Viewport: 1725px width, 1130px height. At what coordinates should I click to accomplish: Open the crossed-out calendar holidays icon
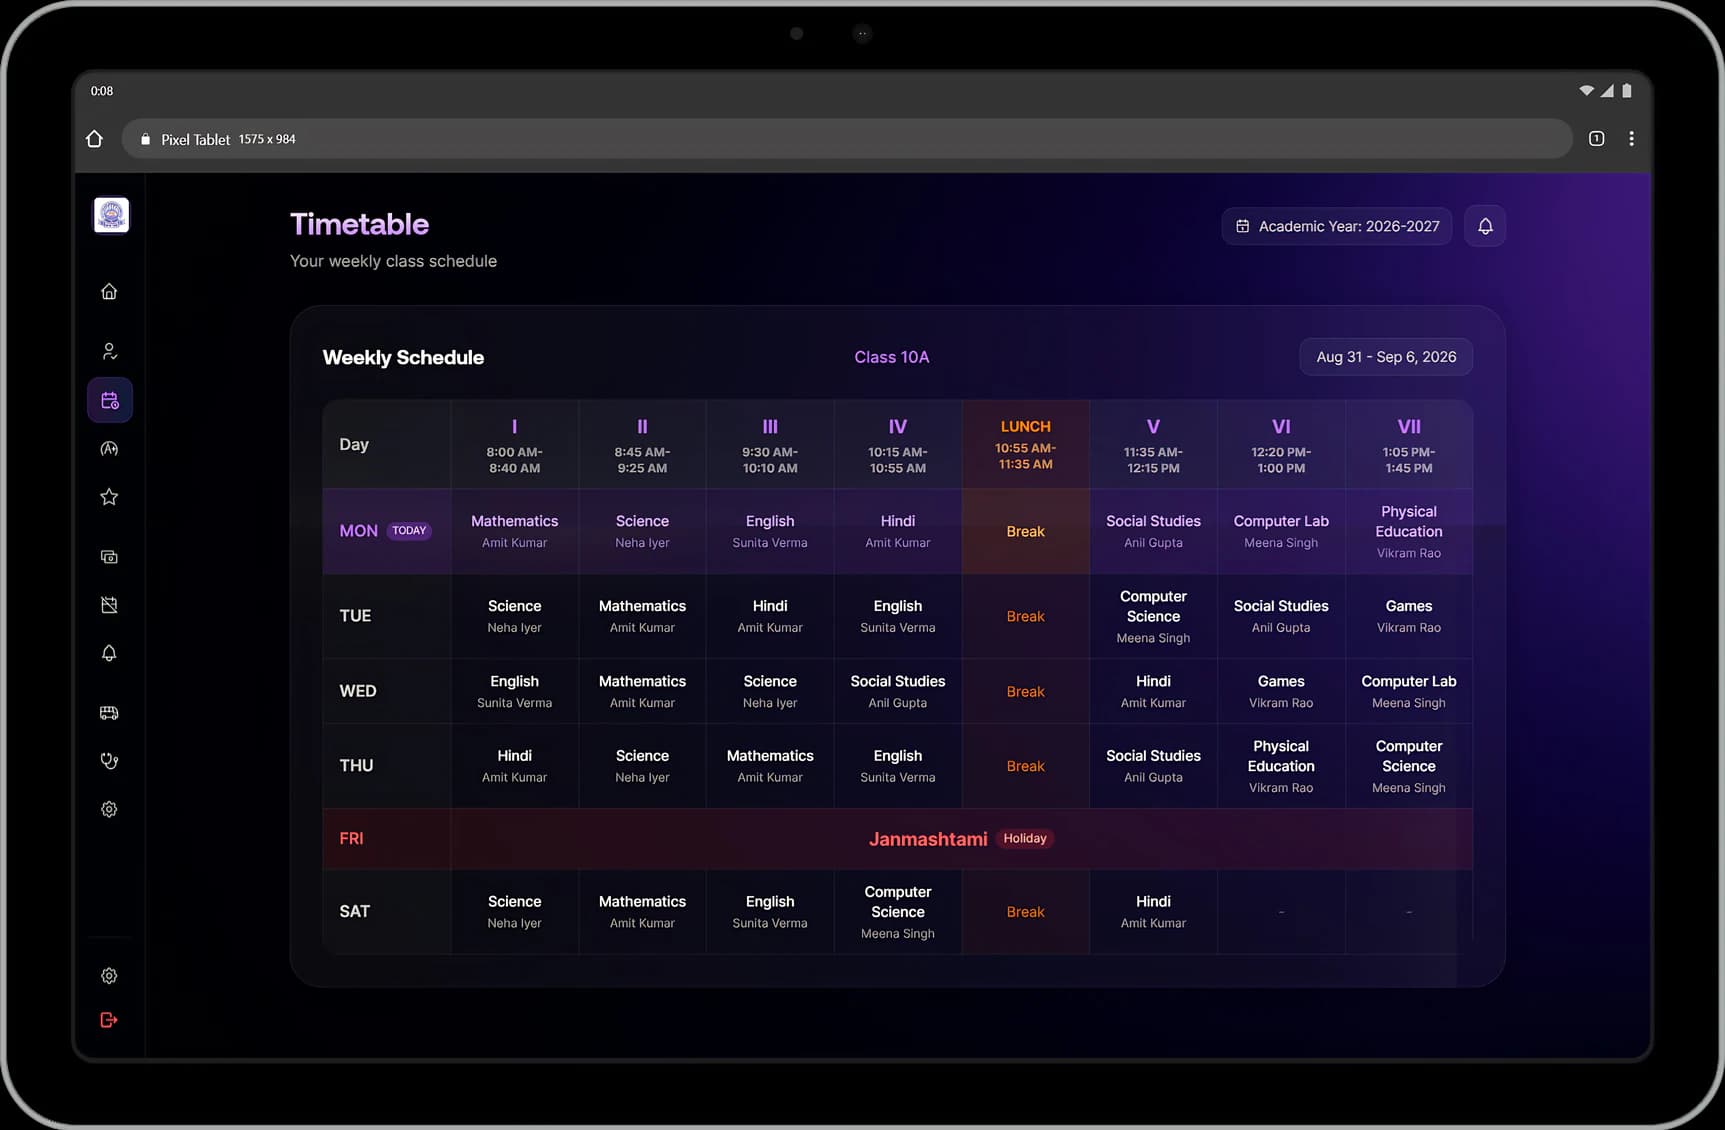click(x=109, y=605)
